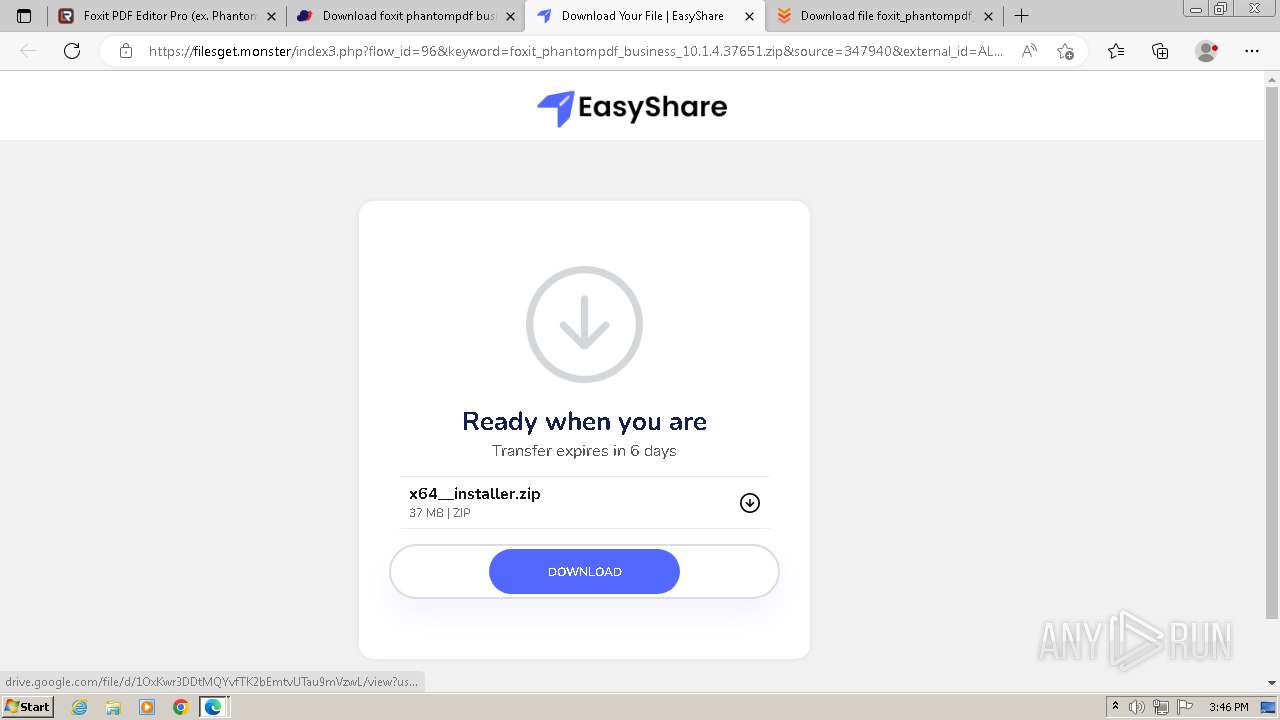Open the Read Aloud icon in address bar
This screenshot has width=1280, height=720.
pos(1029,51)
